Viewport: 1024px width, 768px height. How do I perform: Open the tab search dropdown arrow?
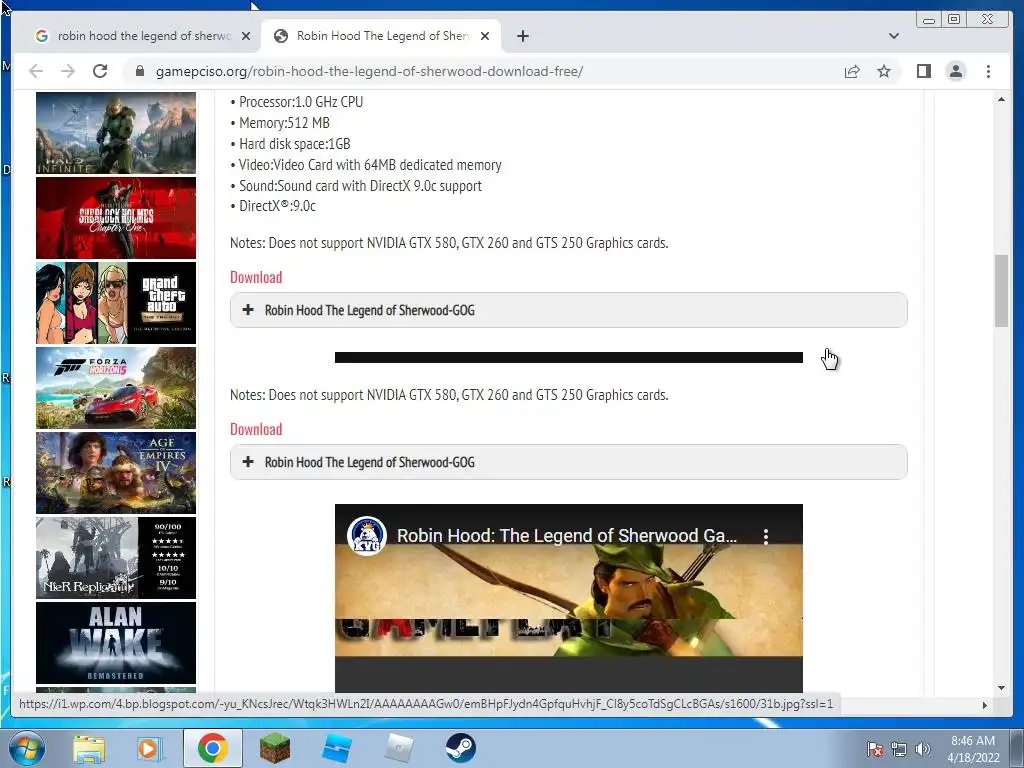click(x=893, y=36)
